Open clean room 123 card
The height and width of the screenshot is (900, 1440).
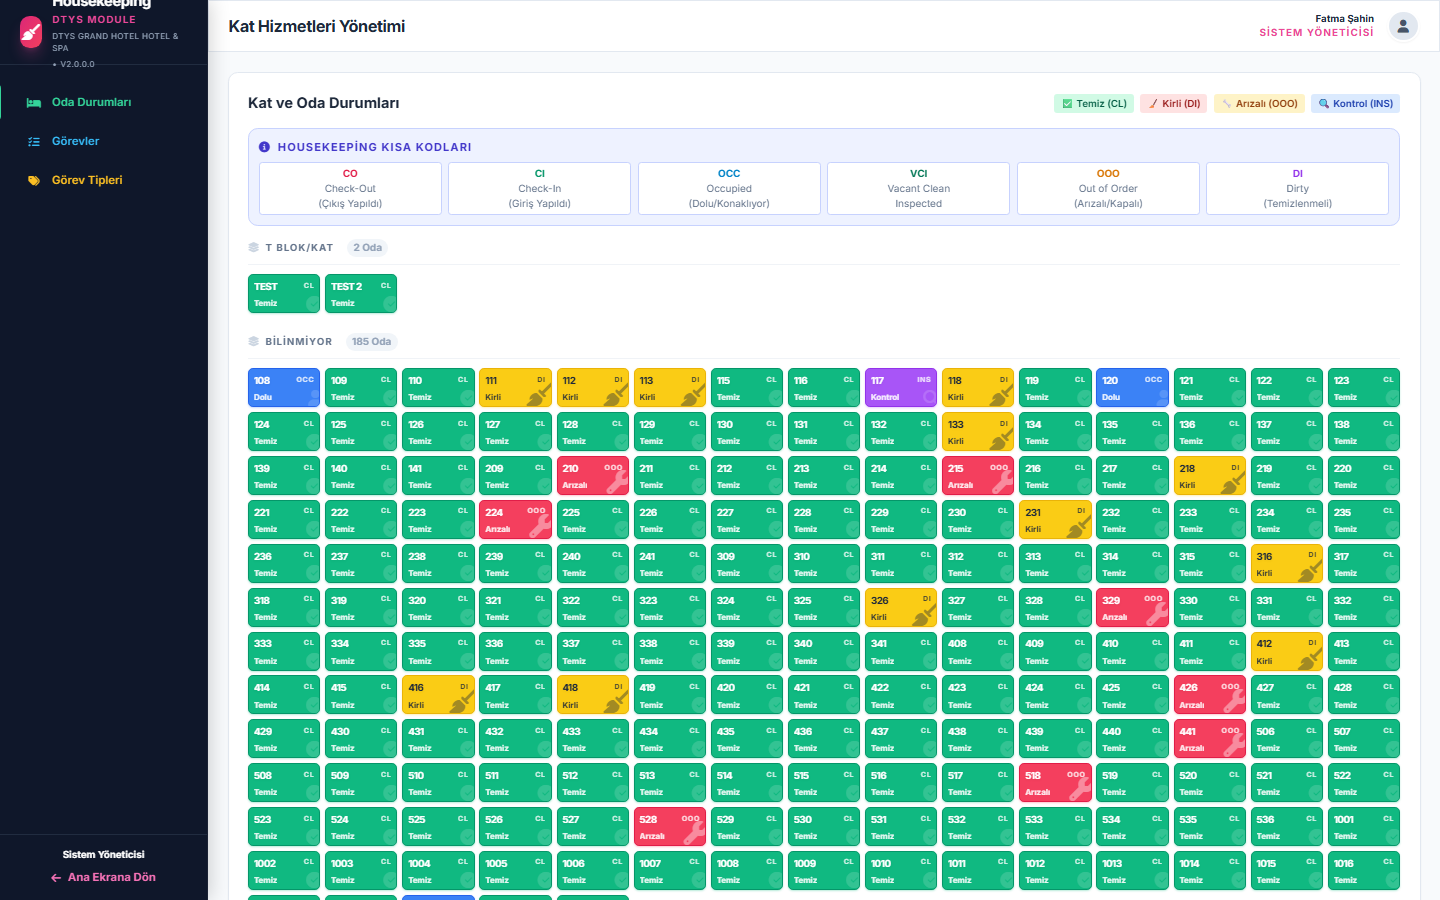1364,388
